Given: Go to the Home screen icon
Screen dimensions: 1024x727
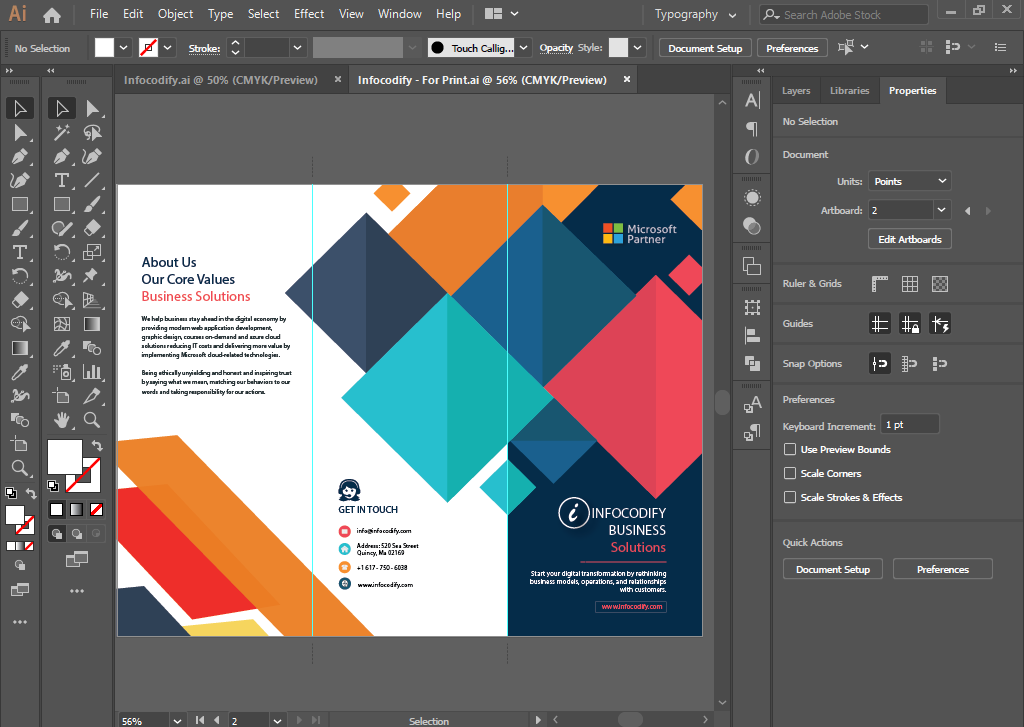Looking at the screenshot, I should (52, 15).
